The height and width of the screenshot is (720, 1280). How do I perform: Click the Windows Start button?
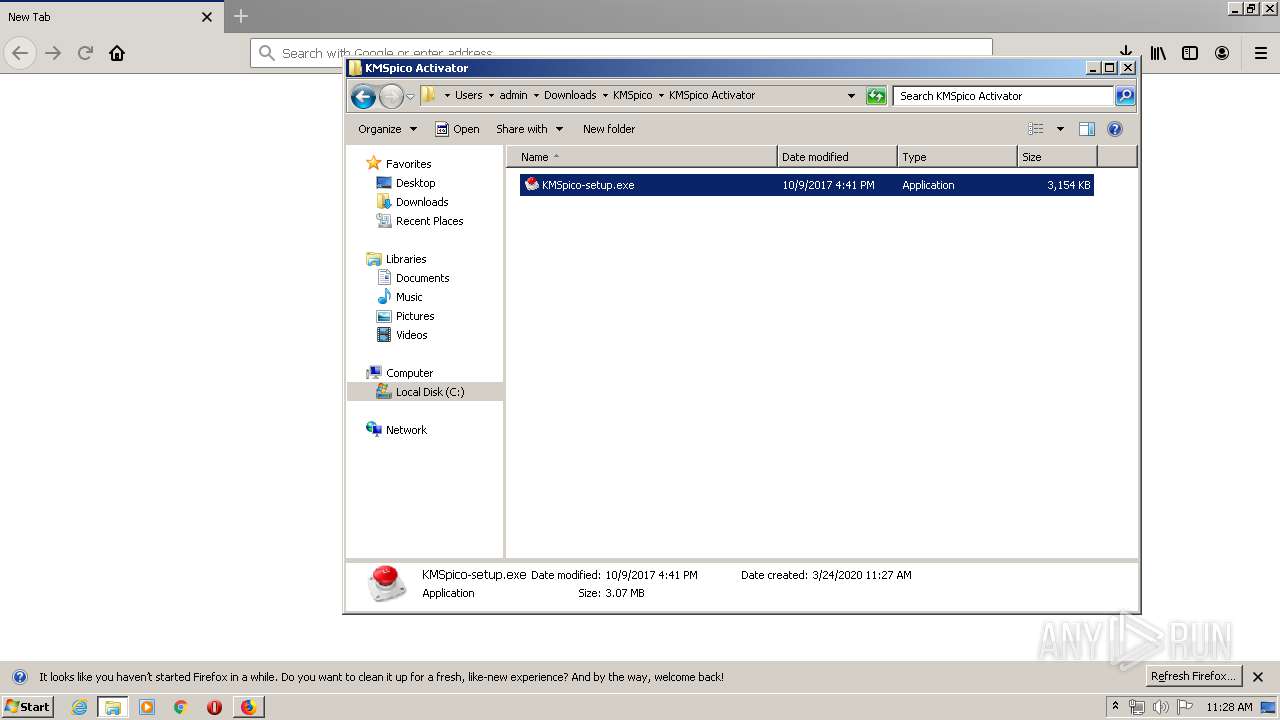point(27,706)
